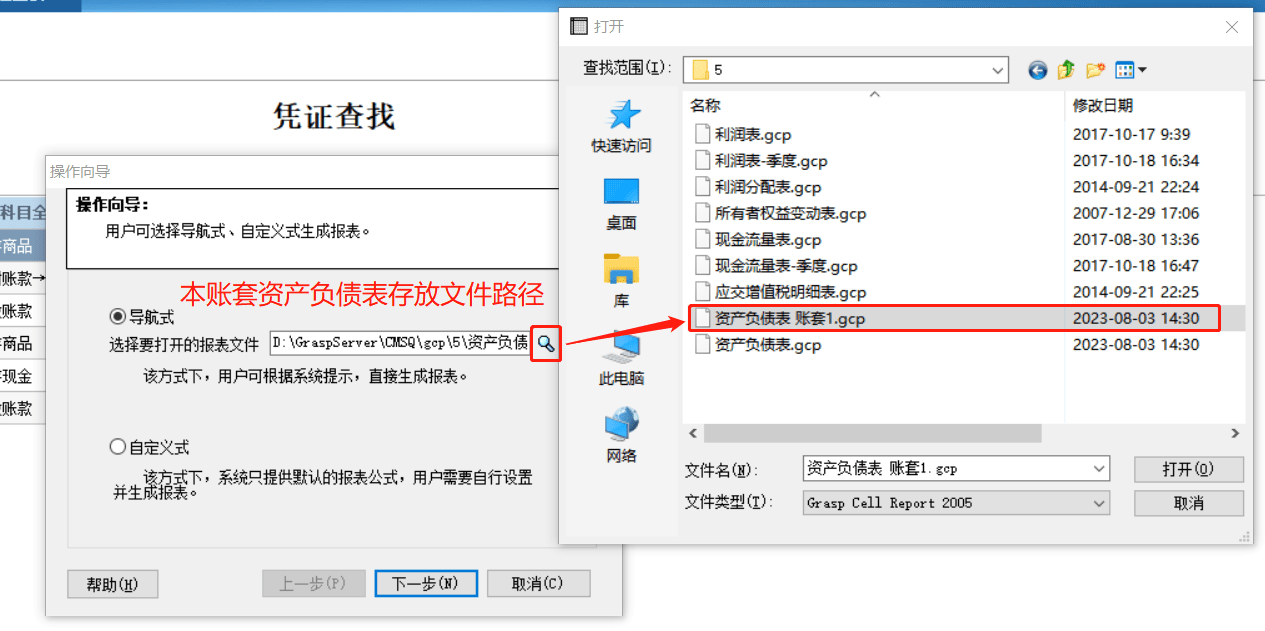Expand the 文件类型 dropdown
Screen dimensions: 1265x631
click(x=1100, y=503)
